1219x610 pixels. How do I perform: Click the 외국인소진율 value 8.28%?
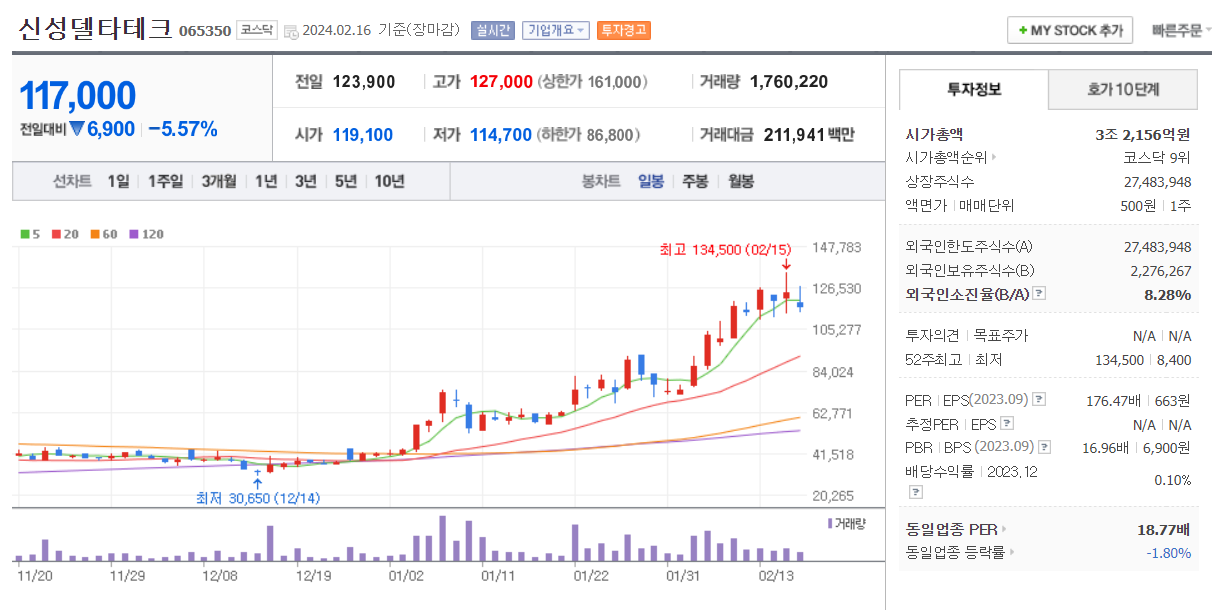1167,294
